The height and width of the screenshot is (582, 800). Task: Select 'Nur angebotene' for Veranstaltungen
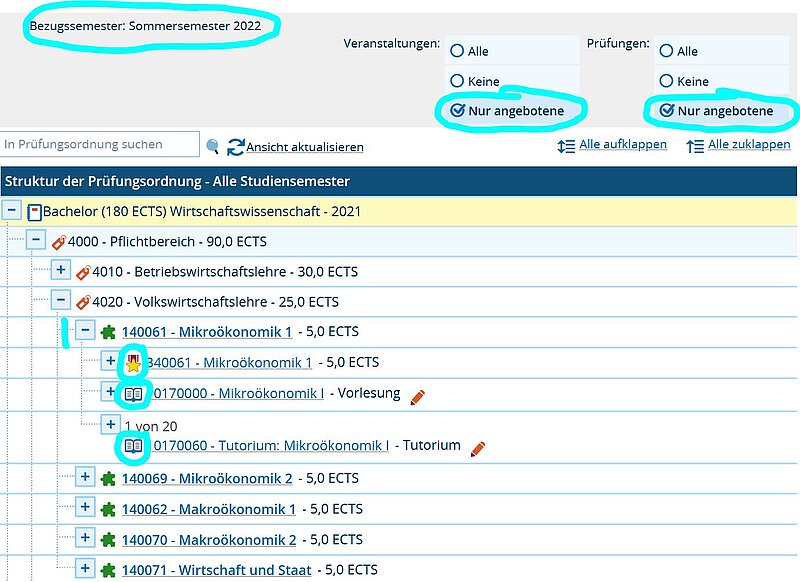(x=457, y=111)
